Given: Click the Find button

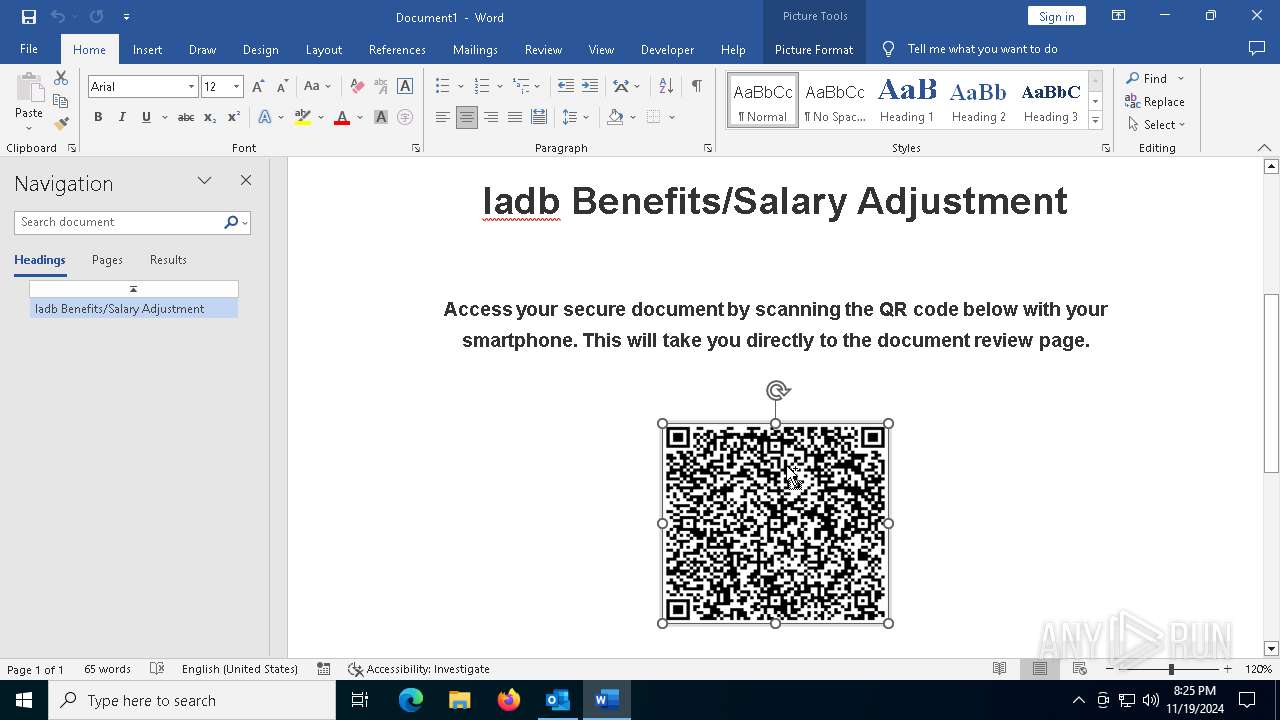Looking at the screenshot, I should click(1147, 78).
